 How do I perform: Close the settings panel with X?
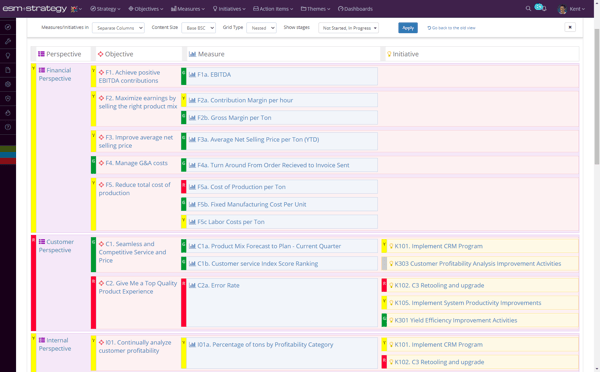[x=570, y=27]
